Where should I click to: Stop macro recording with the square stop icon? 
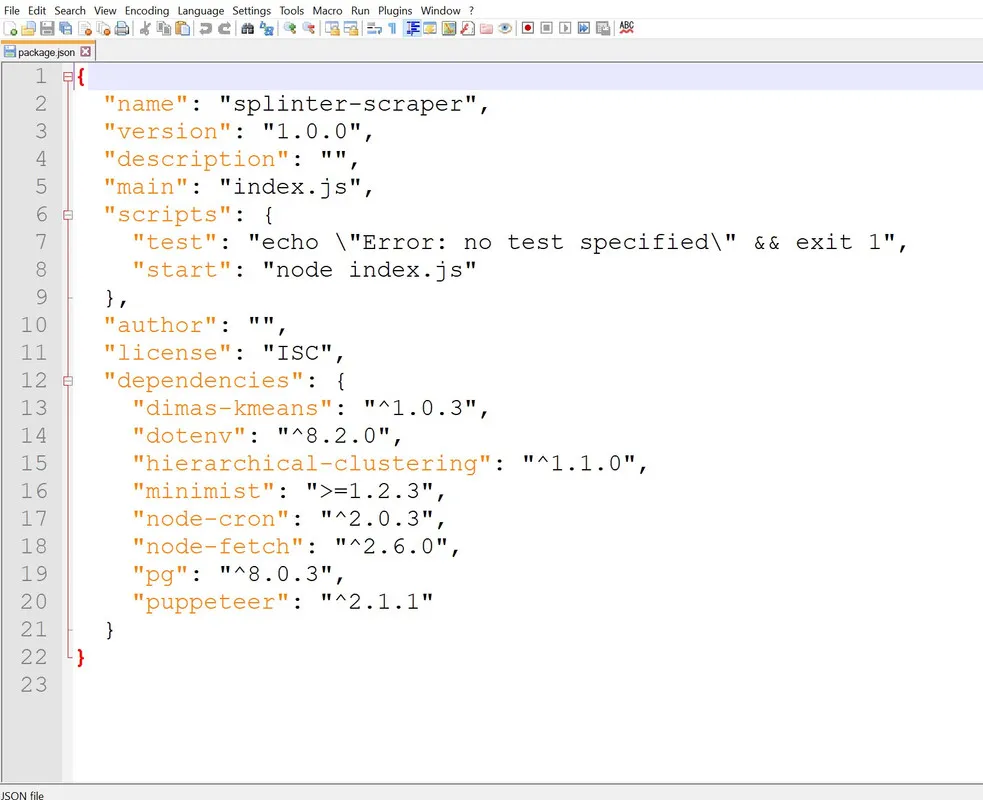click(x=547, y=28)
